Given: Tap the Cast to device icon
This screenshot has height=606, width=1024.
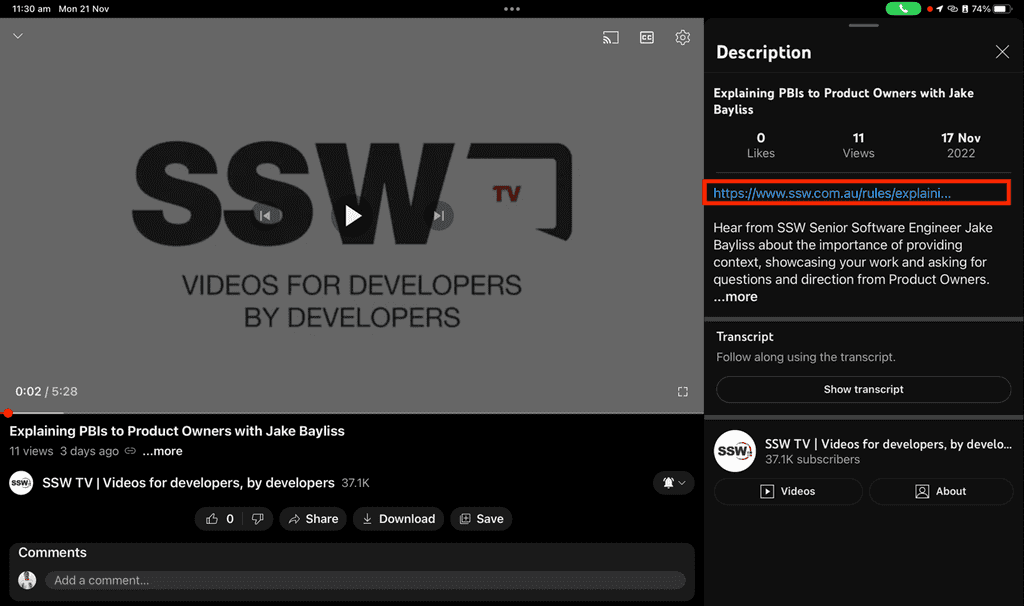Looking at the screenshot, I should click(610, 38).
